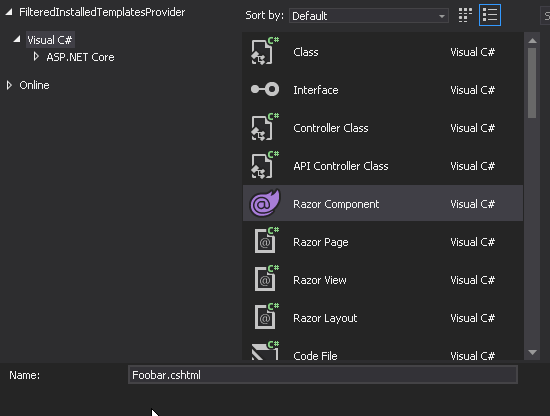Select the Online category label
The width and height of the screenshot is (550, 416).
click(x=34, y=85)
